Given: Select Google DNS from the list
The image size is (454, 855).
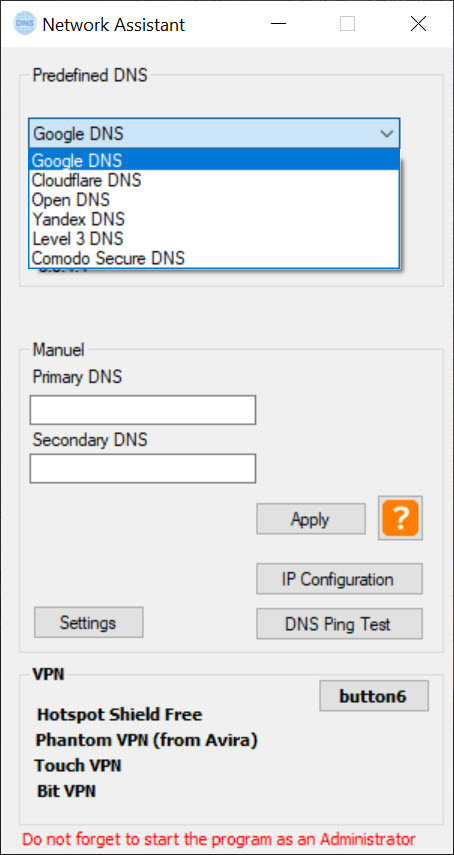Looking at the screenshot, I should tap(214, 161).
